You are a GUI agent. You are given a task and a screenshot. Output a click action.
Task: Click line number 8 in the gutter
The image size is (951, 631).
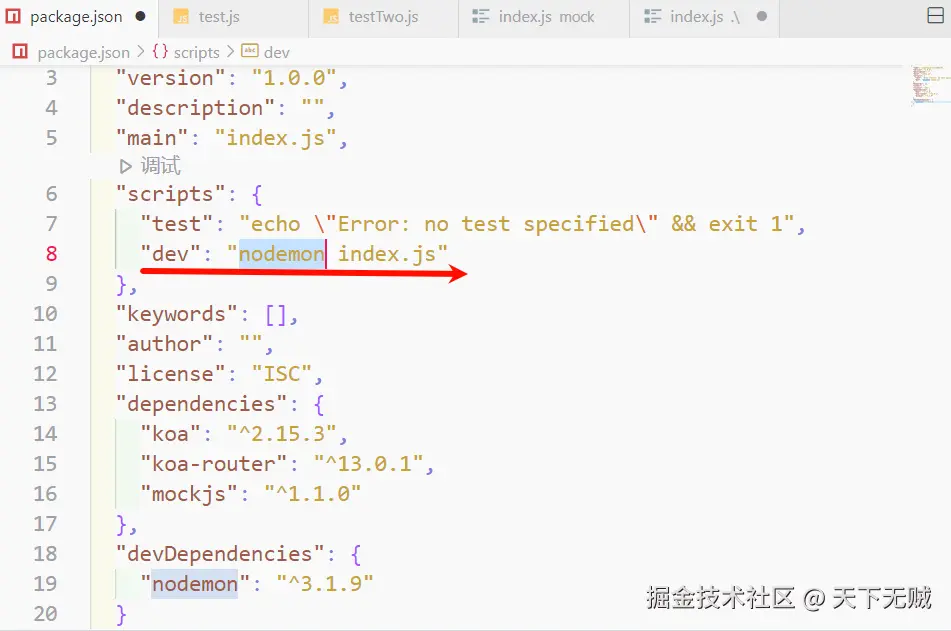52,254
